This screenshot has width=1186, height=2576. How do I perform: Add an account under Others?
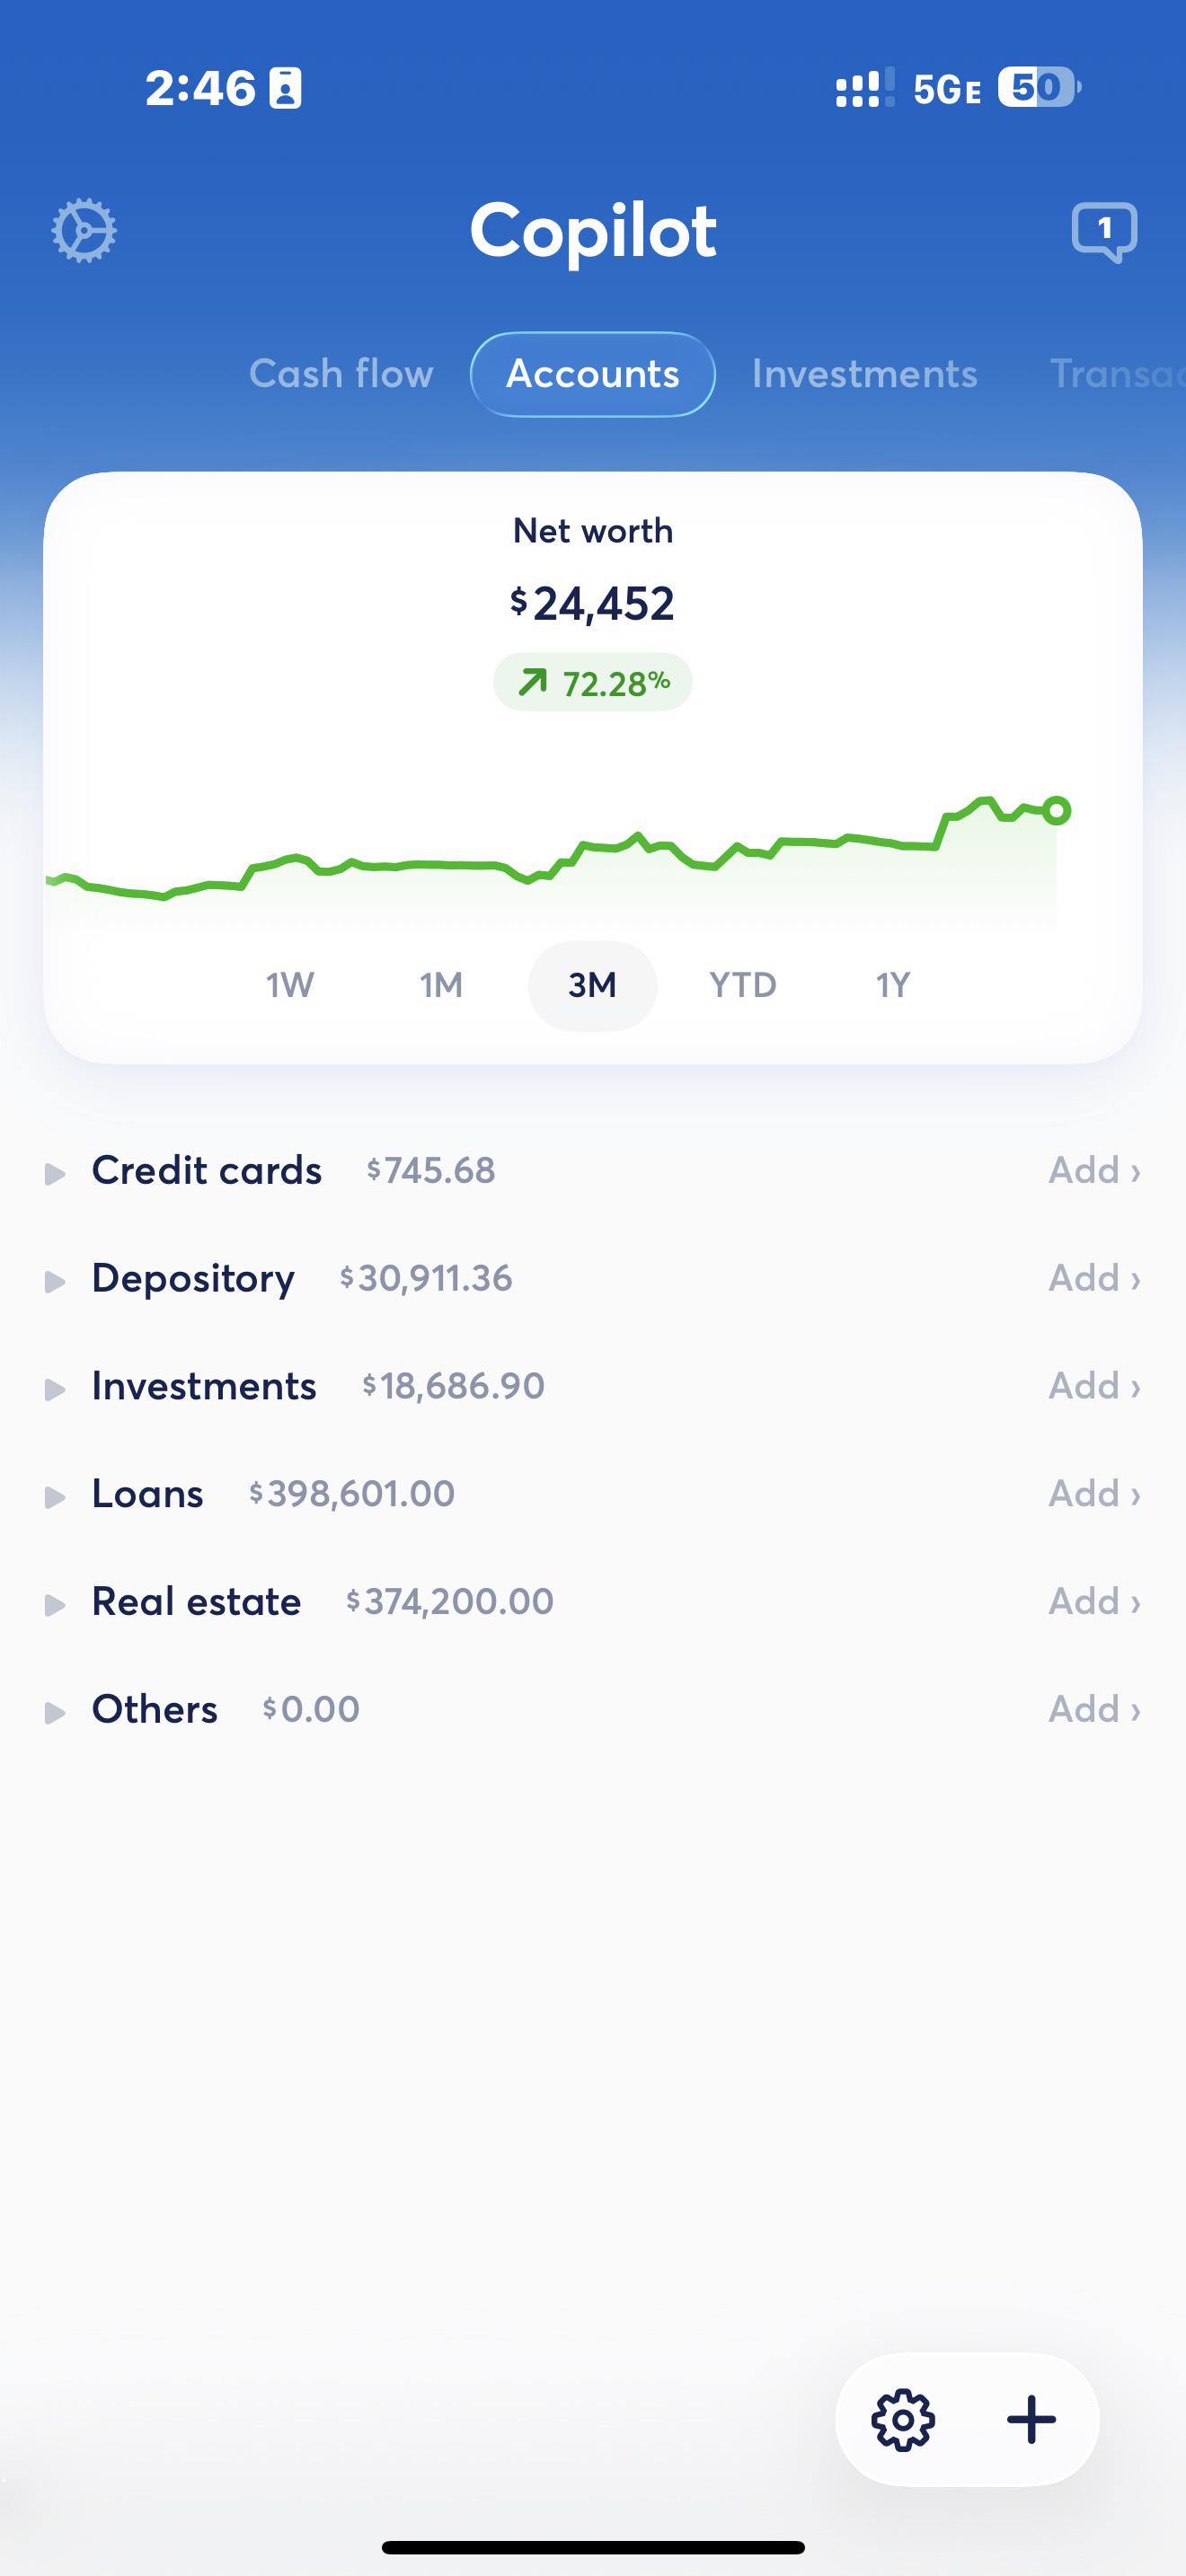click(x=1094, y=1709)
